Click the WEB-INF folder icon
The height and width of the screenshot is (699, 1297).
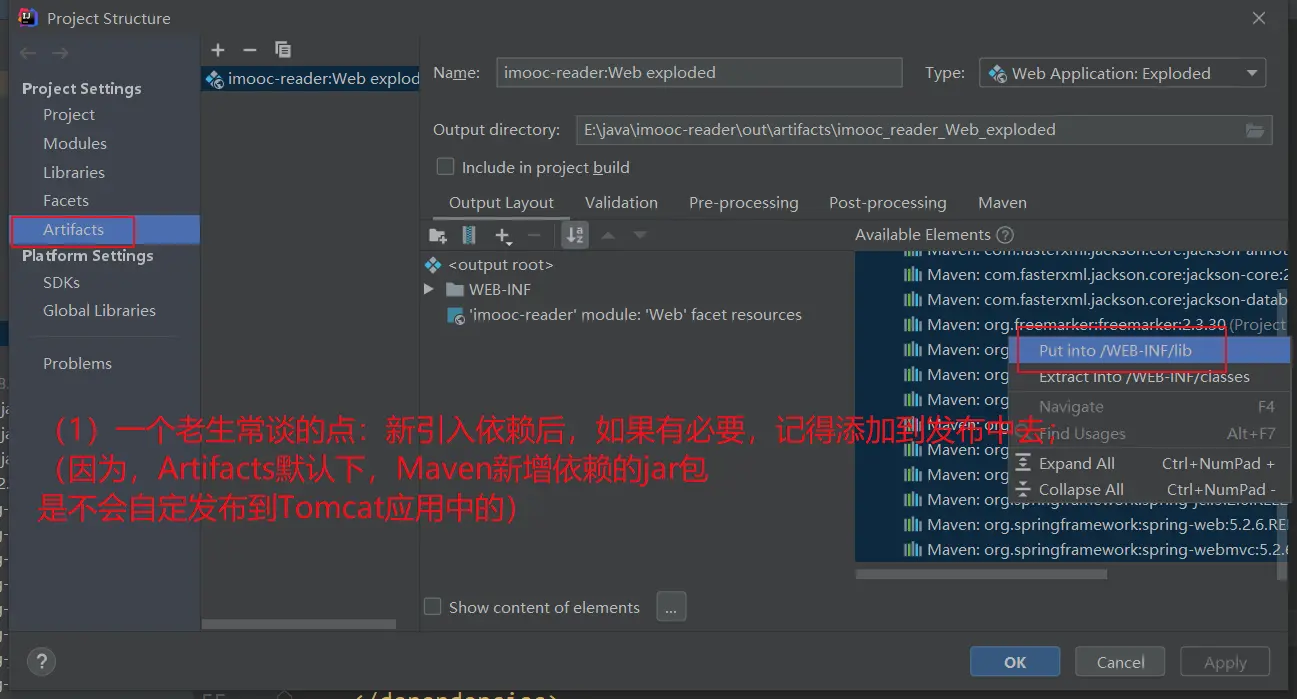pyautogui.click(x=455, y=290)
